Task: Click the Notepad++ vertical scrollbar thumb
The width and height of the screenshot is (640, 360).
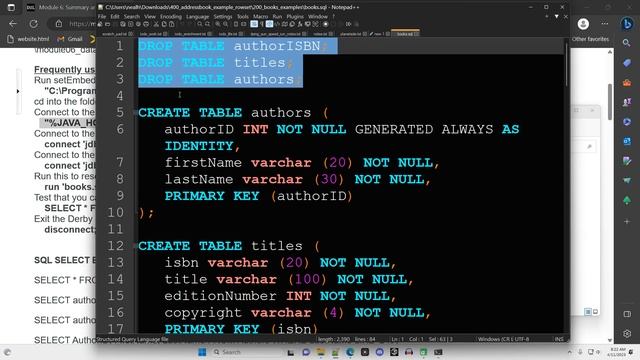Action: [x=566, y=65]
